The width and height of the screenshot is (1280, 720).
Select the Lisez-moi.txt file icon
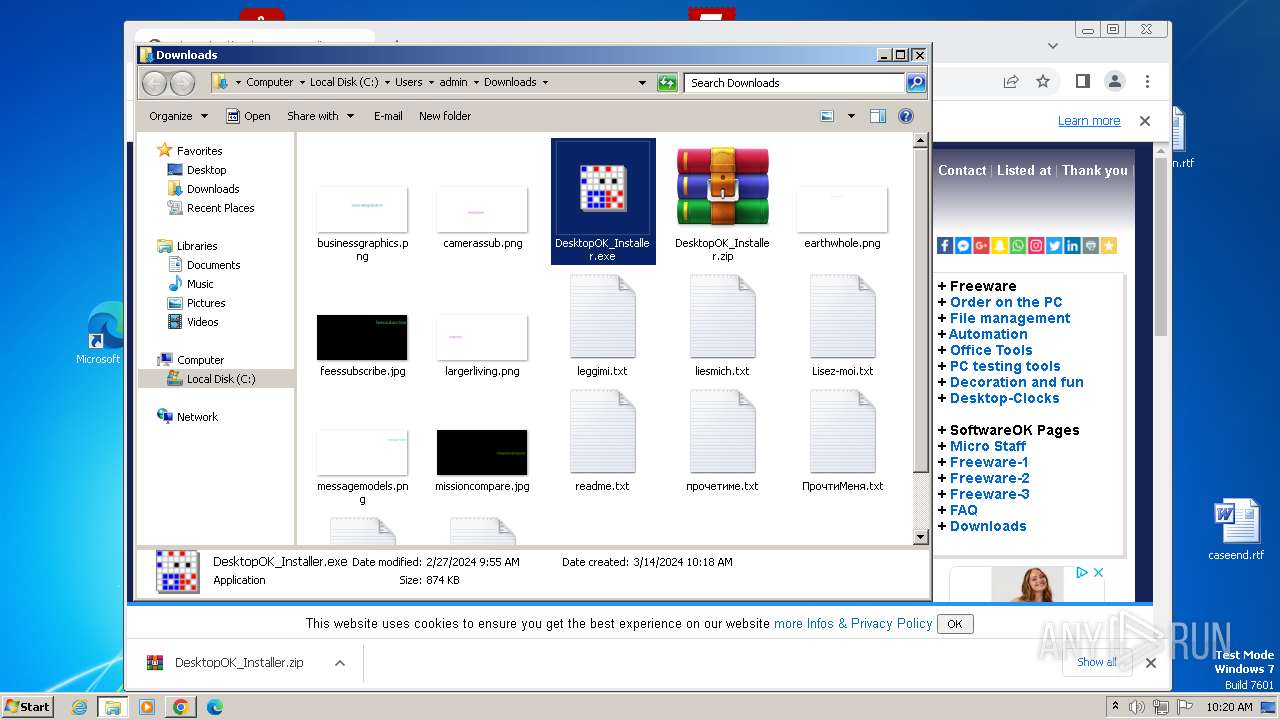coord(842,316)
